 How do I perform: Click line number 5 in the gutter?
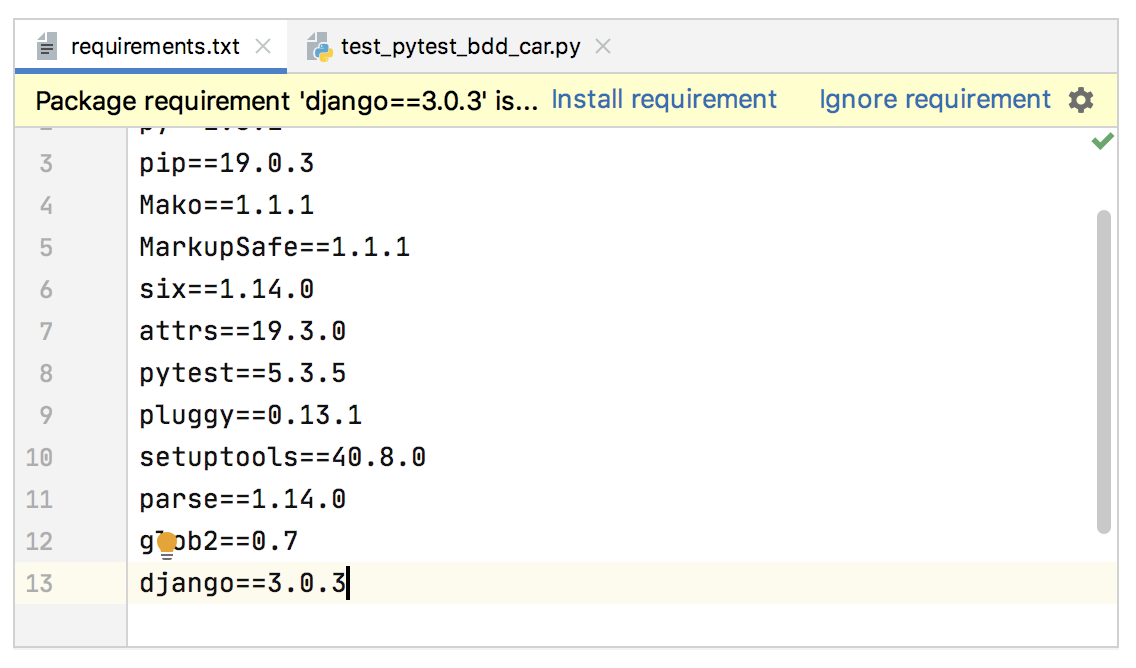46,248
